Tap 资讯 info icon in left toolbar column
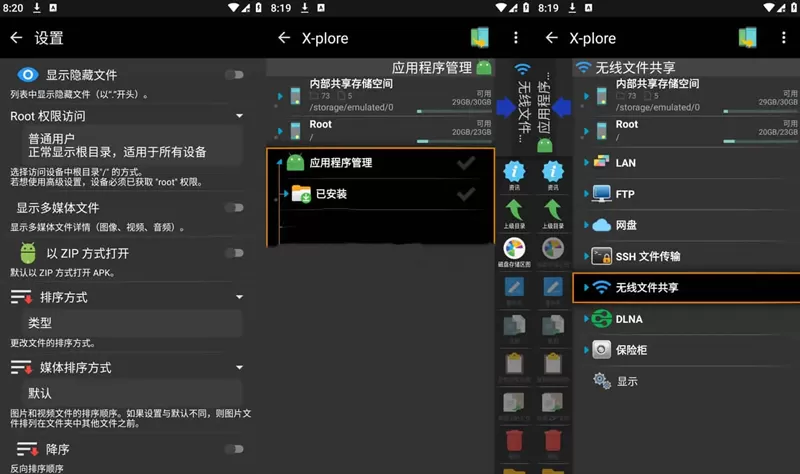Screen dimensions: 800x474 (x=514, y=175)
